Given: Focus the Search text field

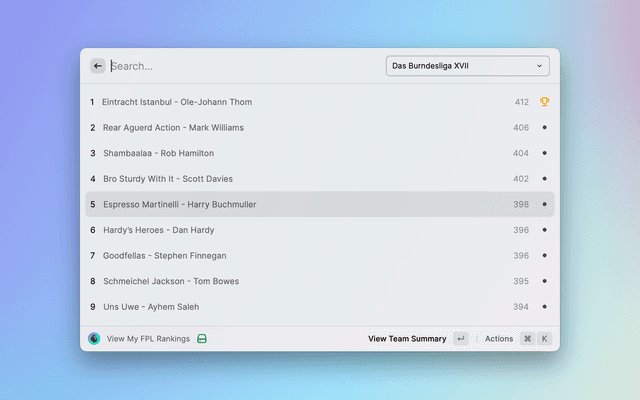Looking at the screenshot, I should (x=240, y=66).
